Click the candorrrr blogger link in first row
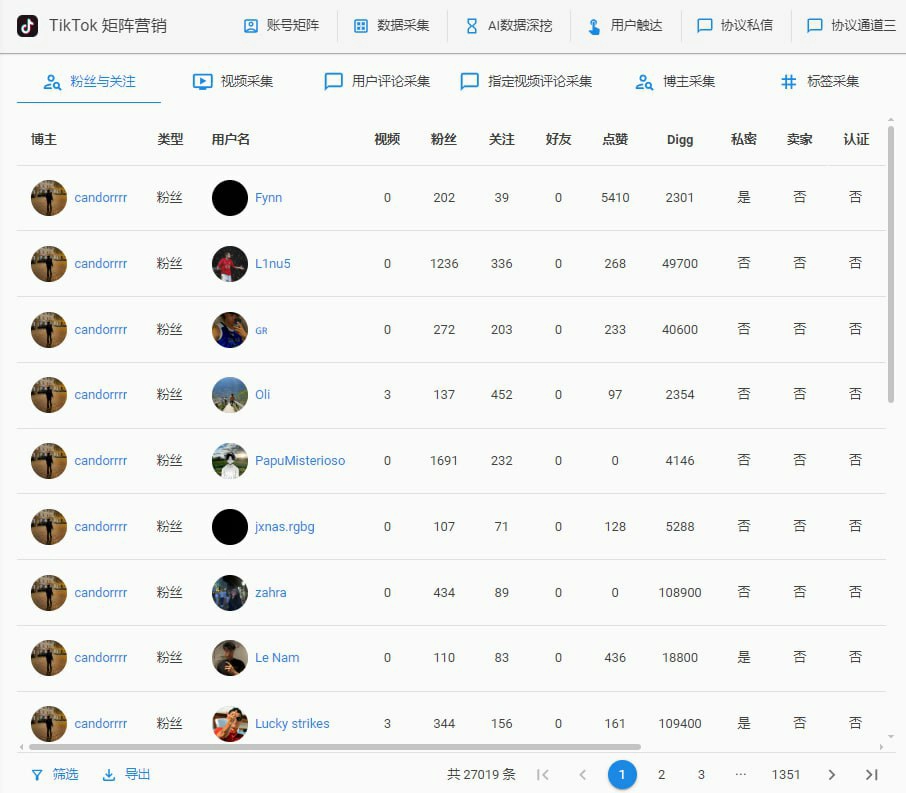This screenshot has height=793, width=906. pyautogui.click(x=100, y=197)
